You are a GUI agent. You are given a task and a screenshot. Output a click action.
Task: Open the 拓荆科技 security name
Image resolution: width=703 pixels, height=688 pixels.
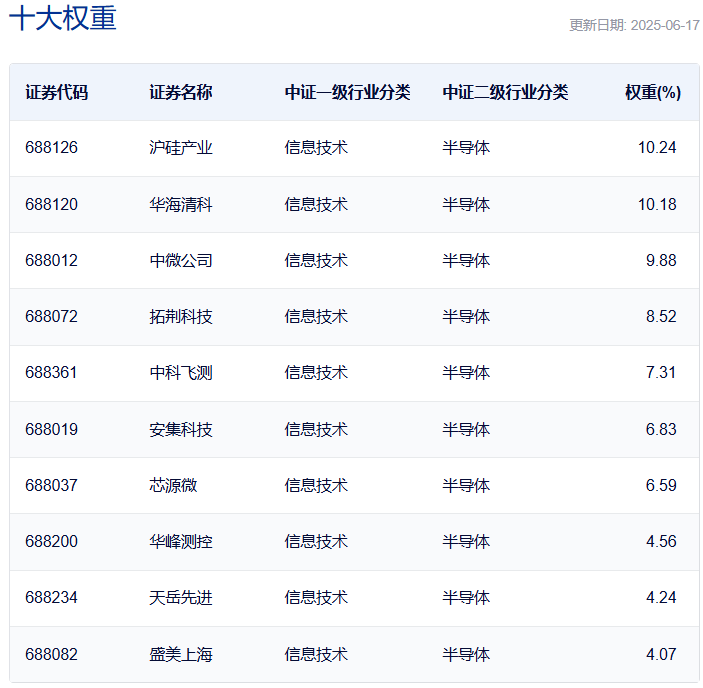pyautogui.click(x=181, y=316)
